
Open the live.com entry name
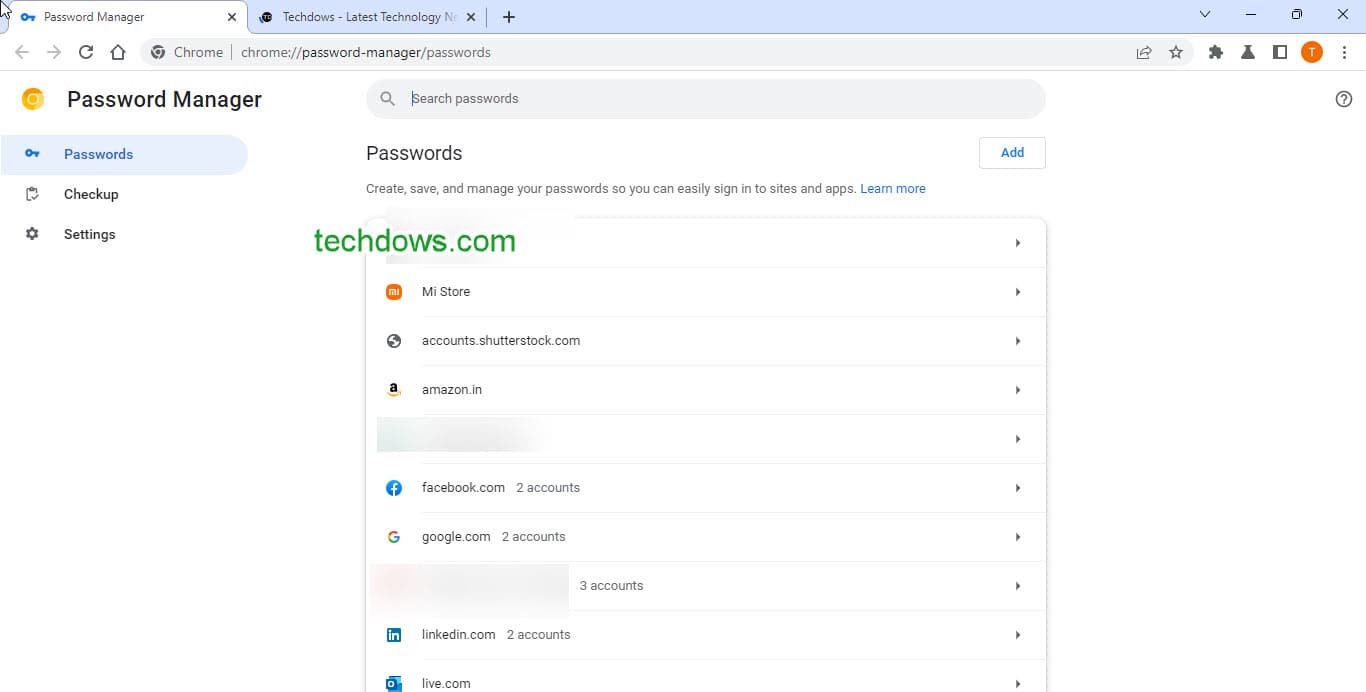pyautogui.click(x=446, y=684)
